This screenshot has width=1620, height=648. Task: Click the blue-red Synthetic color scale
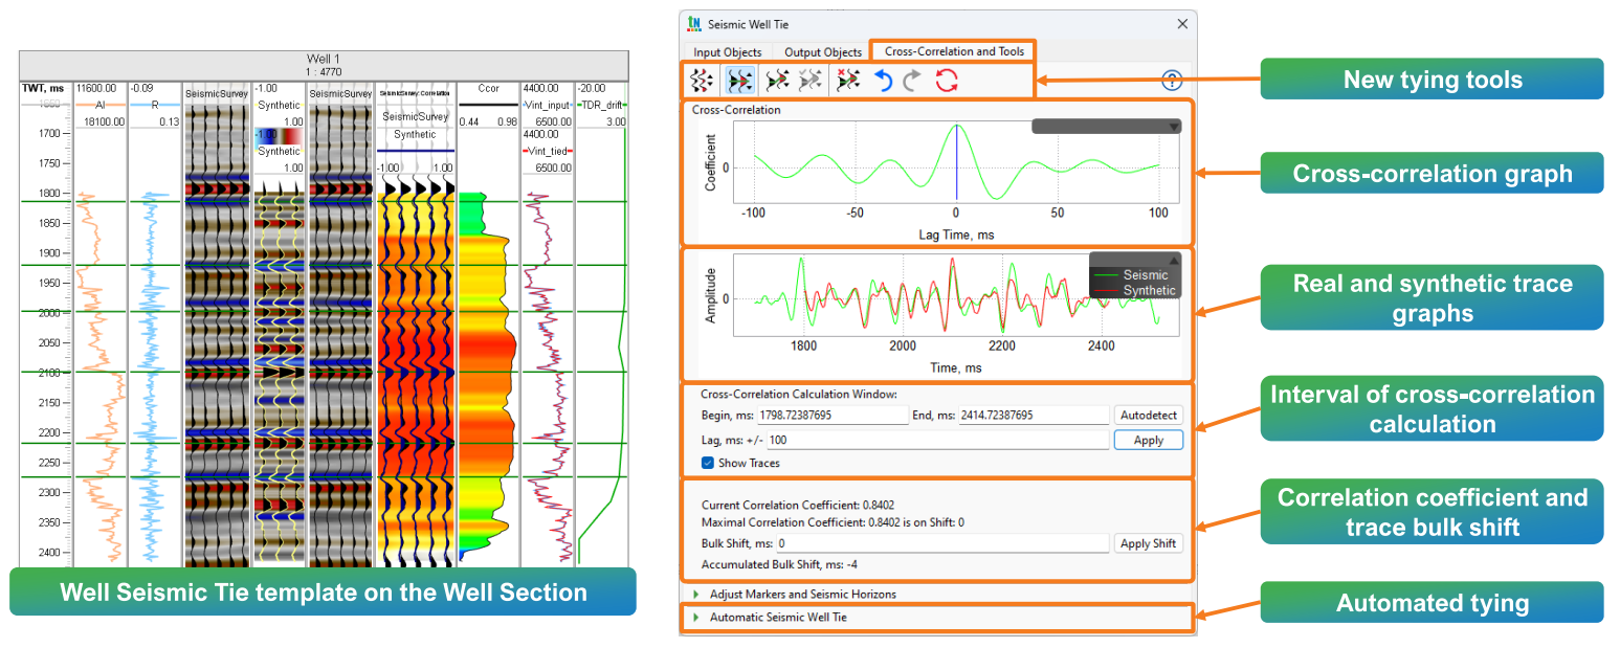pos(278,135)
